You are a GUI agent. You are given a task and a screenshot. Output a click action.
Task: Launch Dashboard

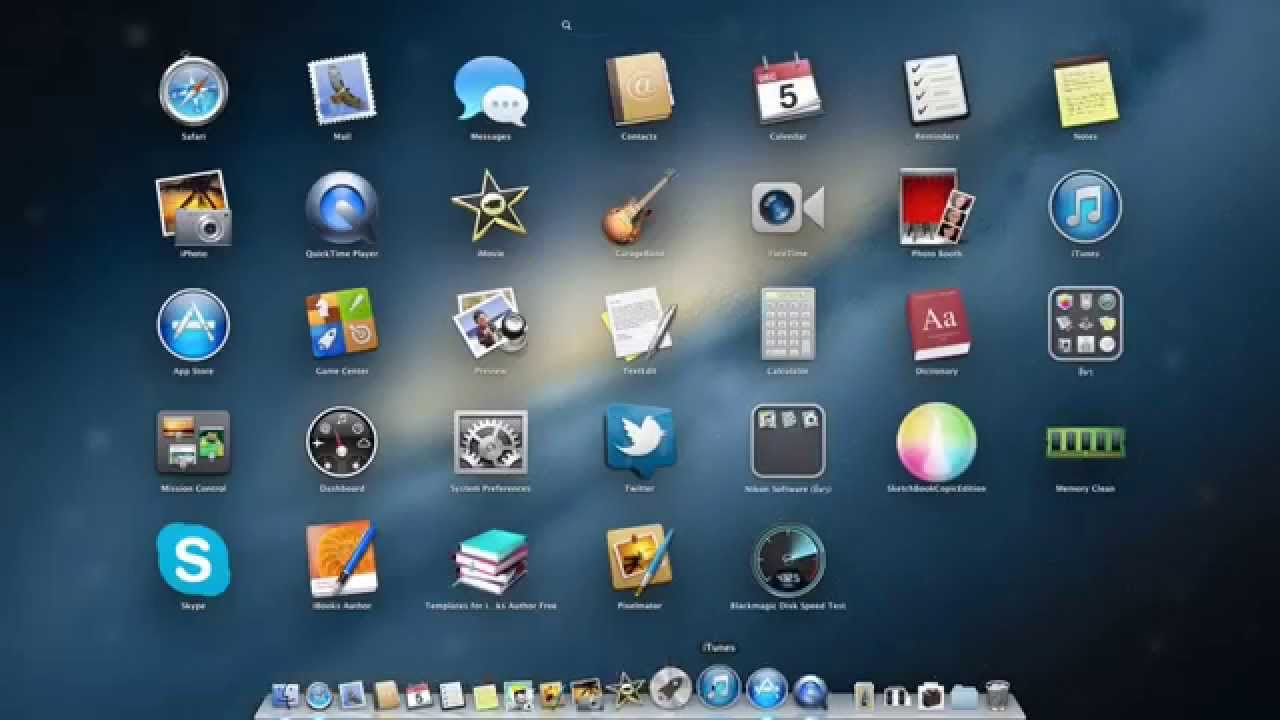point(341,441)
